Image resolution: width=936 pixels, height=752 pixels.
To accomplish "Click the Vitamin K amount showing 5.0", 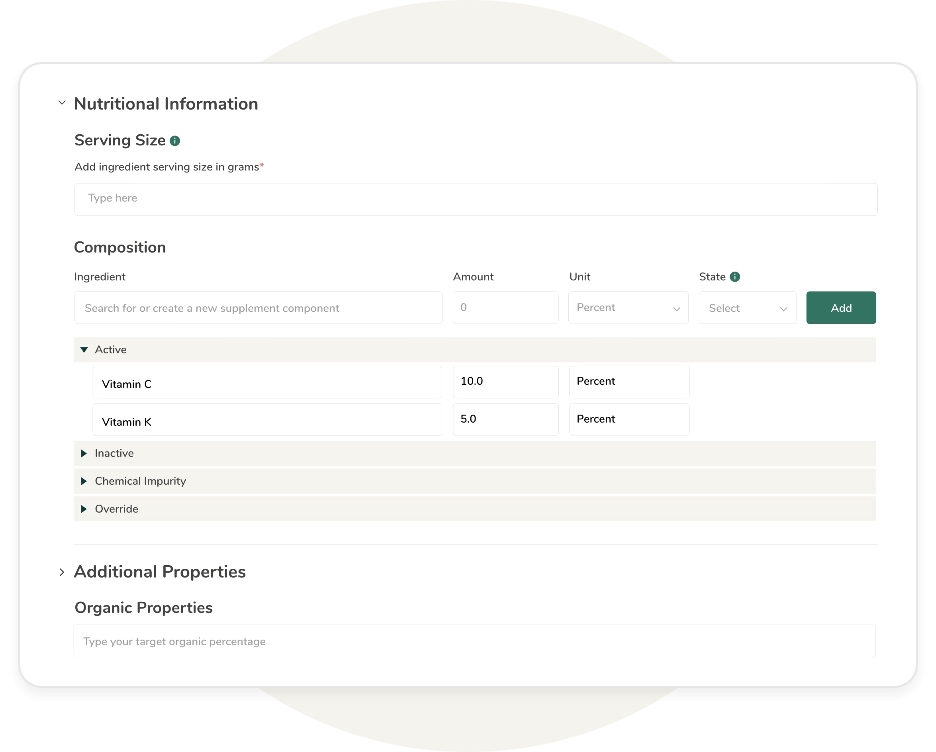I will (x=505, y=419).
